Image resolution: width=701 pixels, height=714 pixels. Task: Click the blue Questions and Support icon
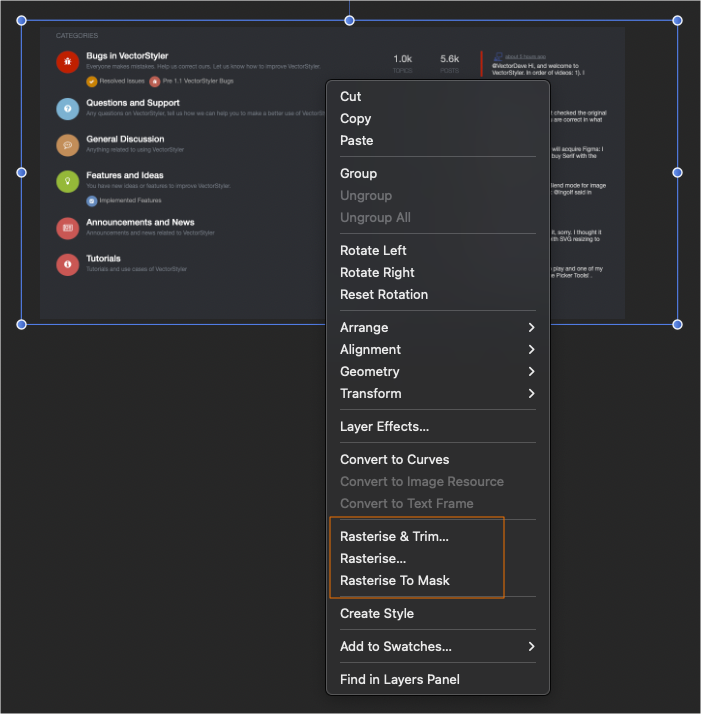click(67, 109)
